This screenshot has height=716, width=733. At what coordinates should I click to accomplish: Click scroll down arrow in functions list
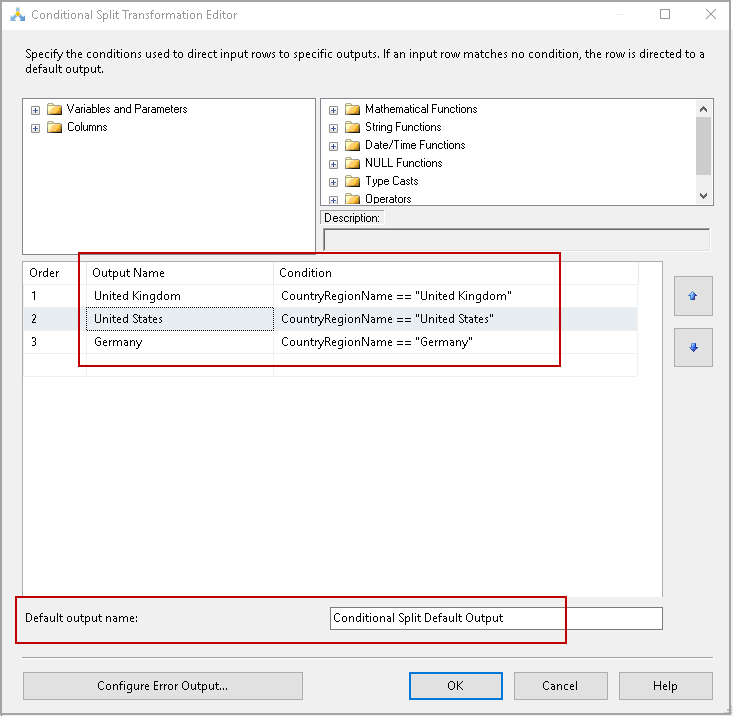coord(703,196)
